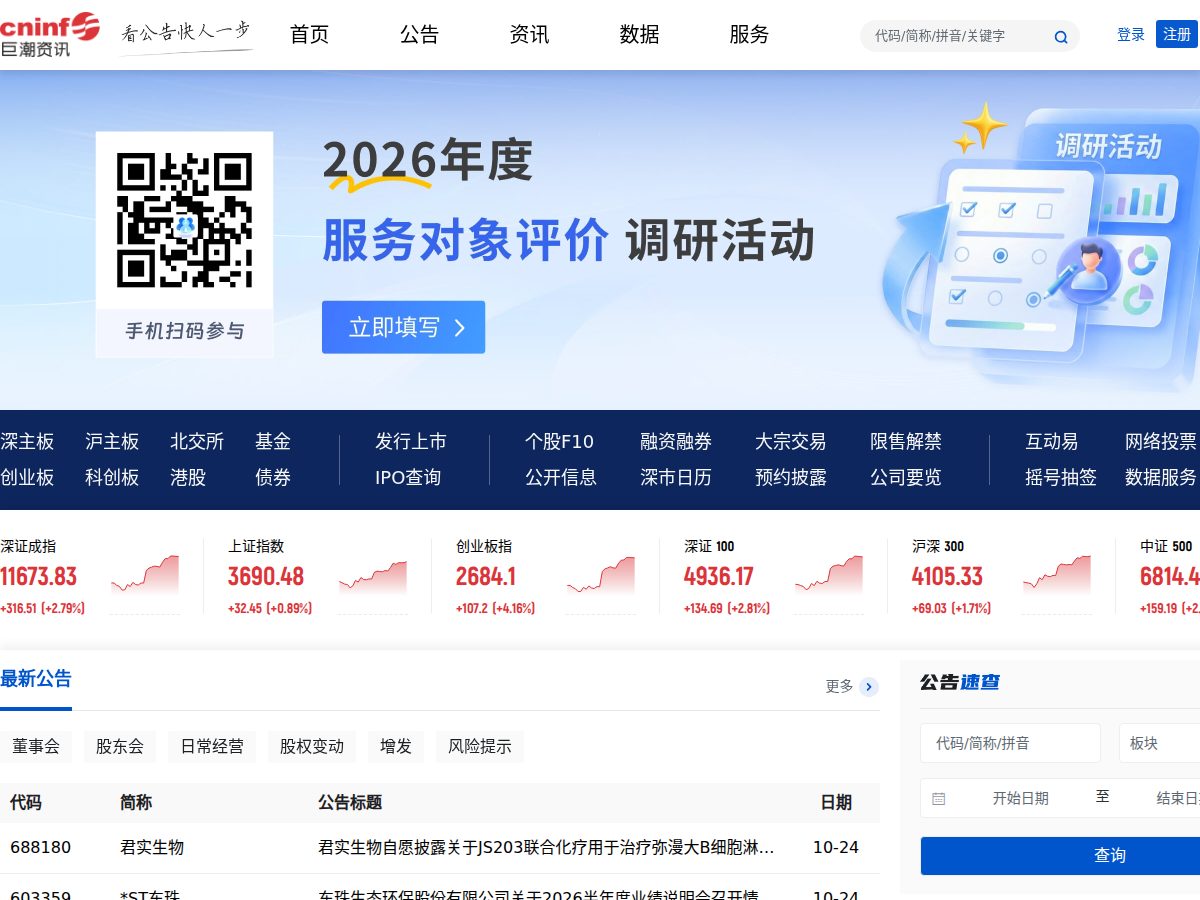Open 公开信息 link
The image size is (1200, 900).
tap(561, 477)
